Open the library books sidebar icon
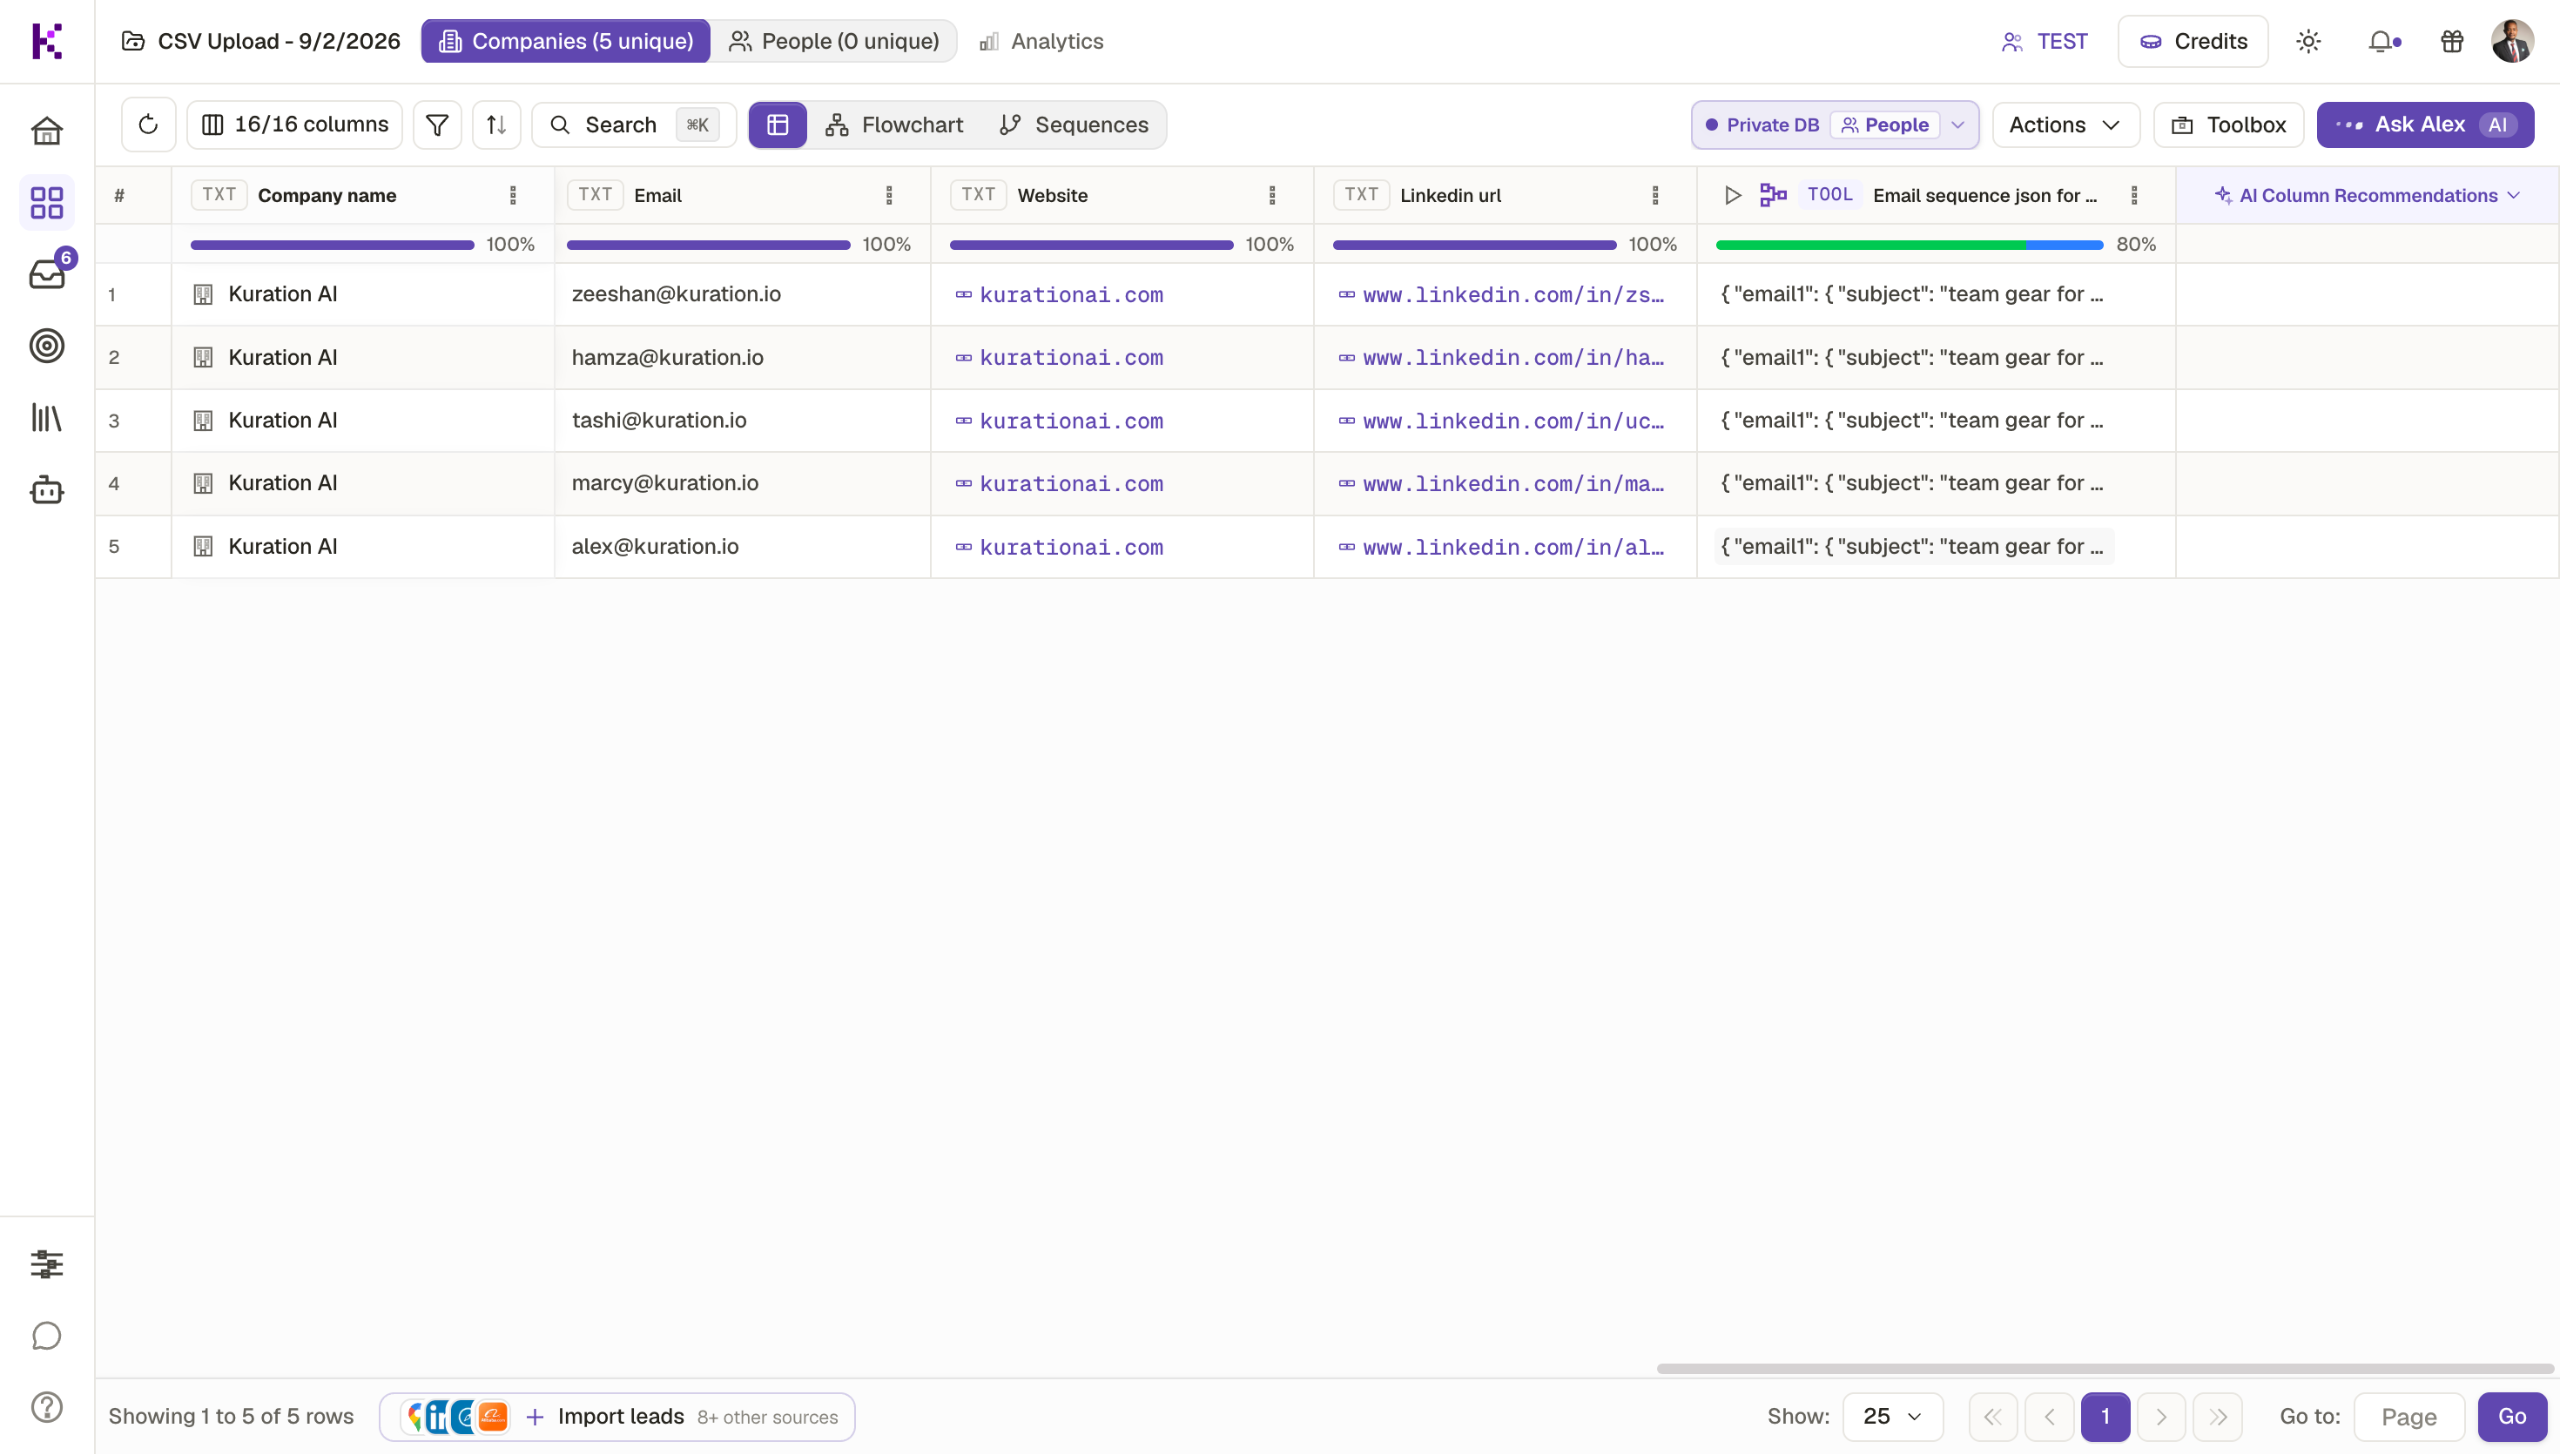The image size is (2560, 1454). 47,418
